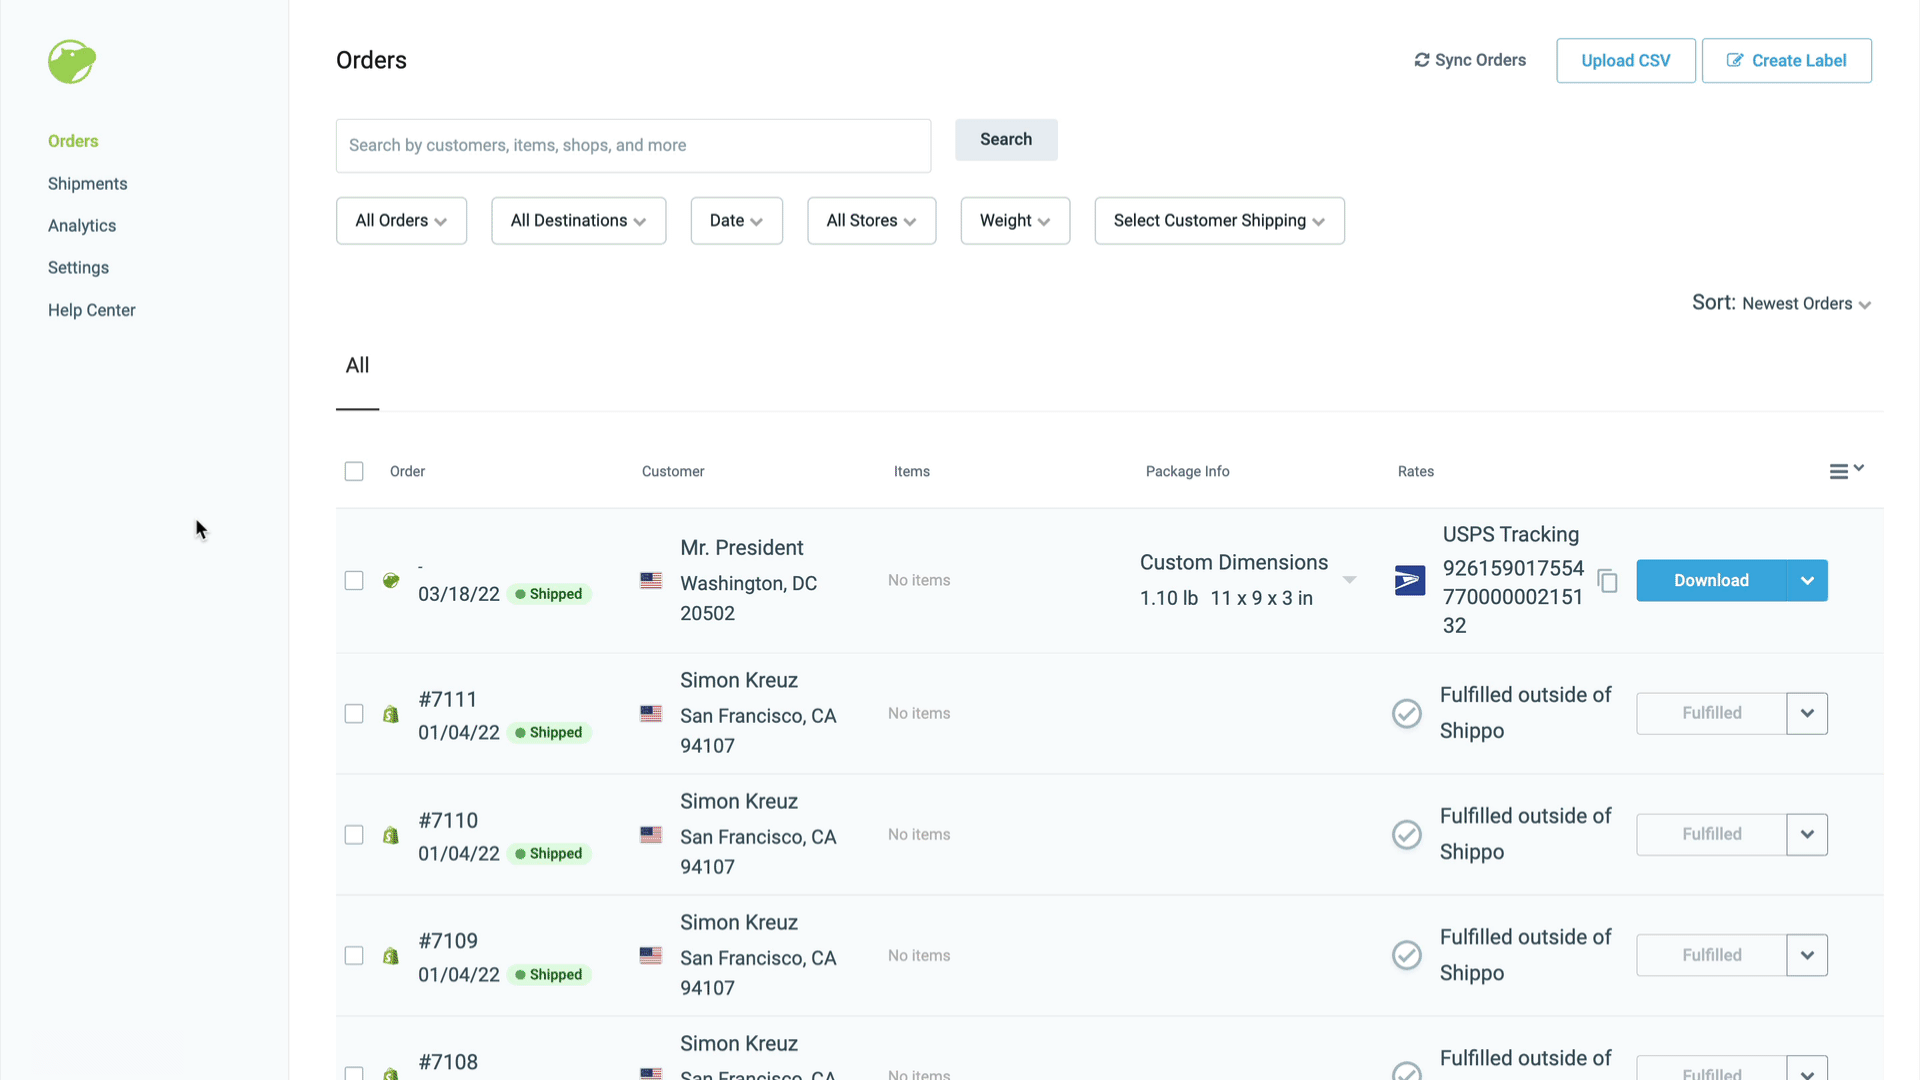
Task: Toggle checkbox for order #7109
Action: tap(353, 955)
